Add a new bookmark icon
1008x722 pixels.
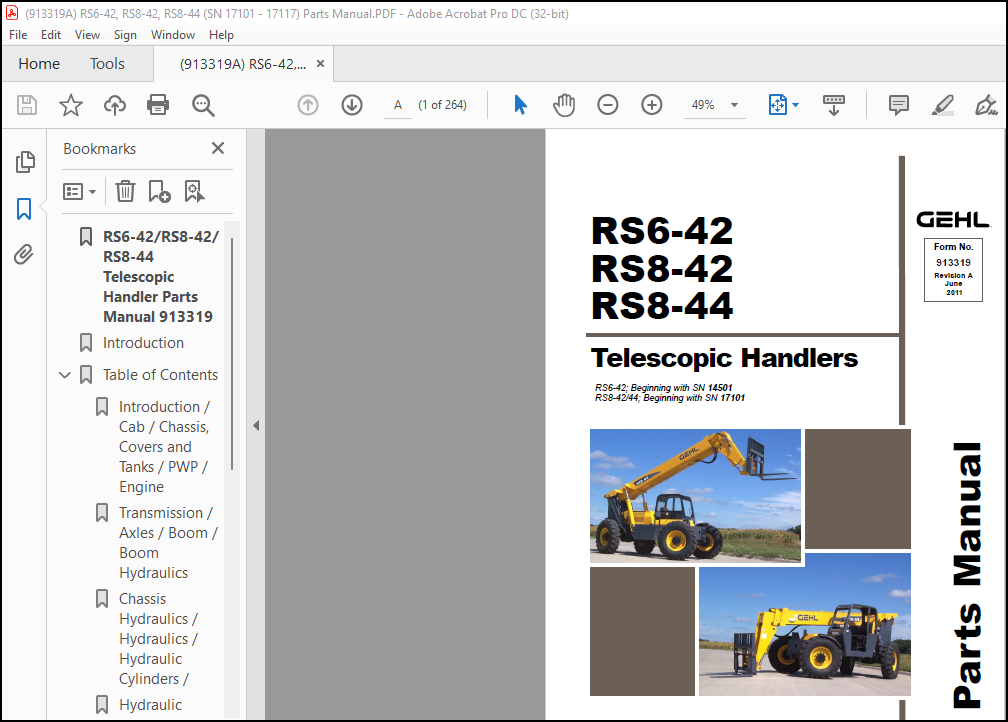(x=159, y=192)
